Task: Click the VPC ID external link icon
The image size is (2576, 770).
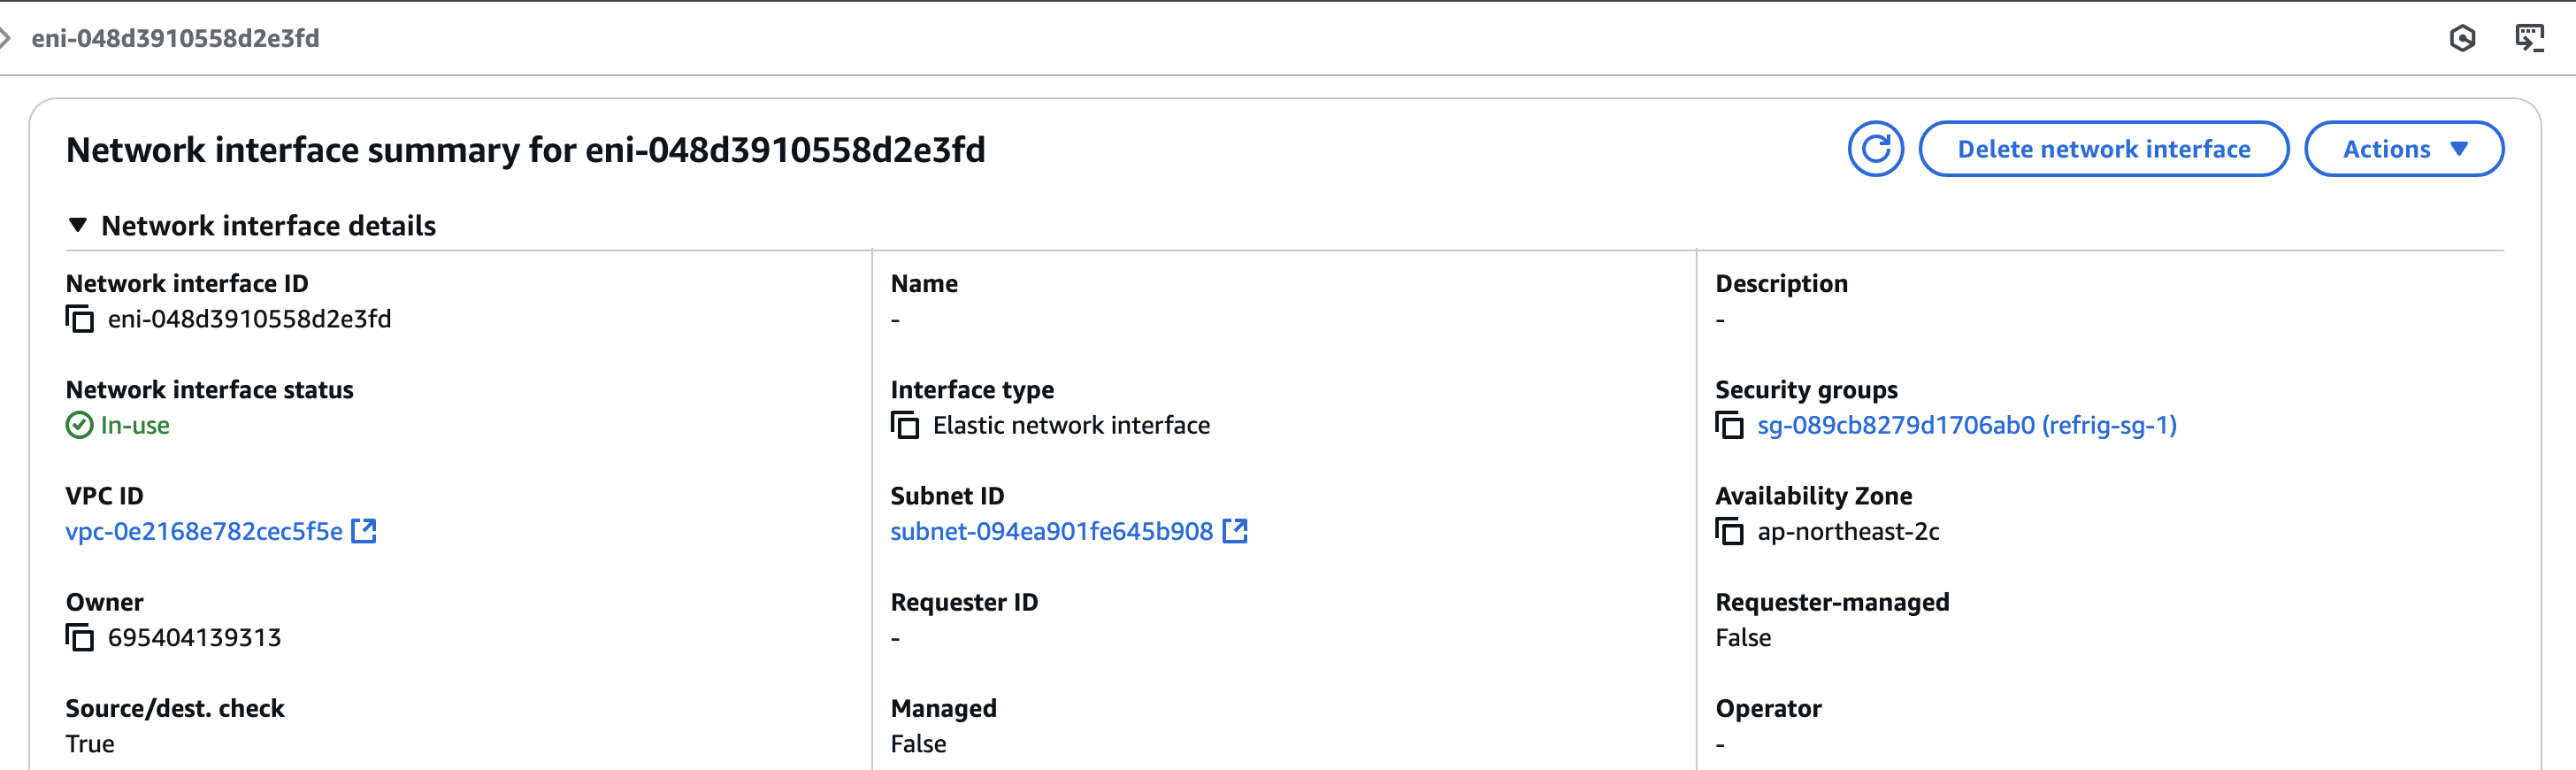Action: coord(364,531)
